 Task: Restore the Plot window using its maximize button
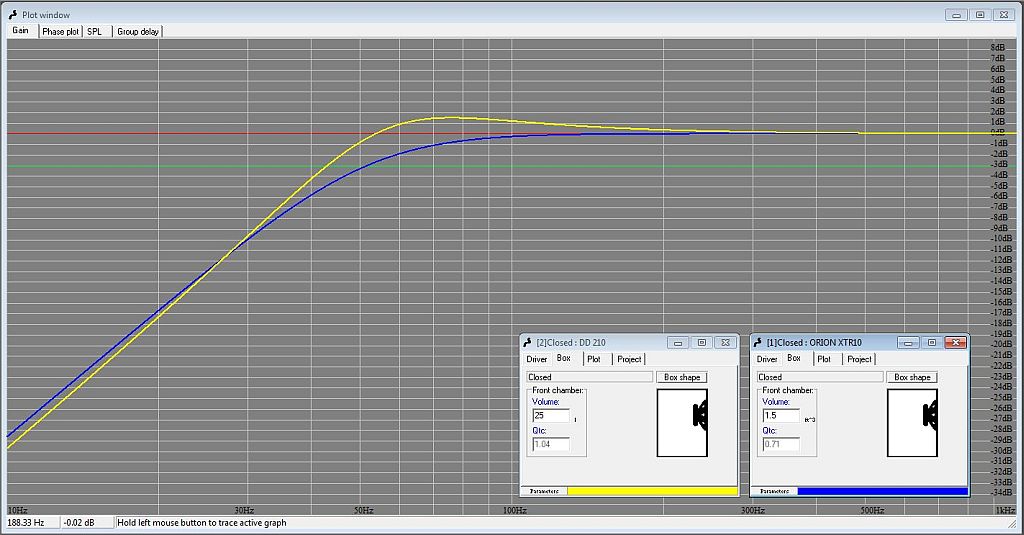(x=980, y=15)
